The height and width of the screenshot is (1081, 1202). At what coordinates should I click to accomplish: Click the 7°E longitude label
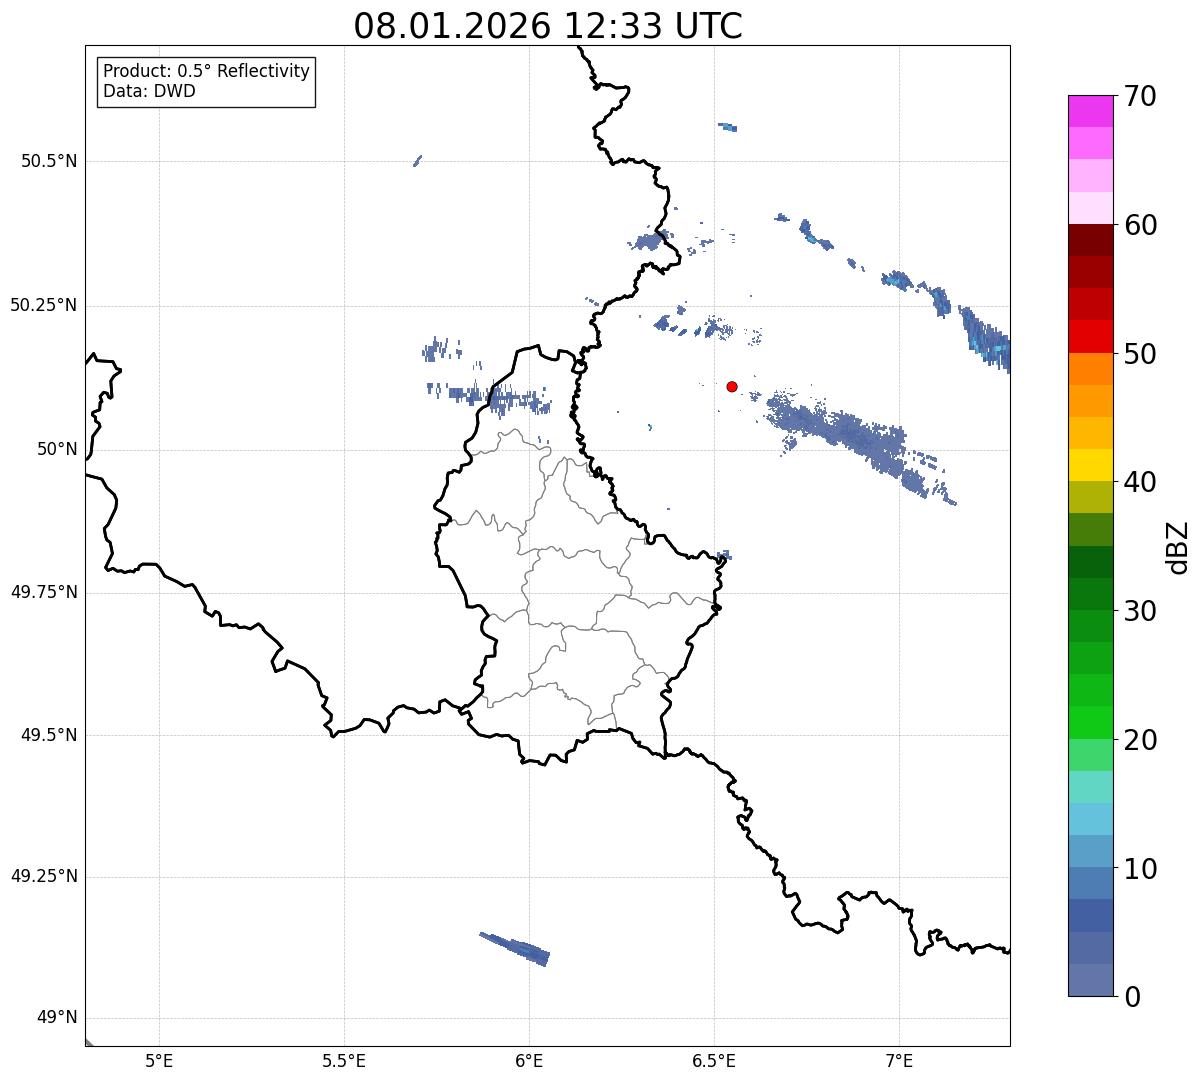tap(899, 1060)
